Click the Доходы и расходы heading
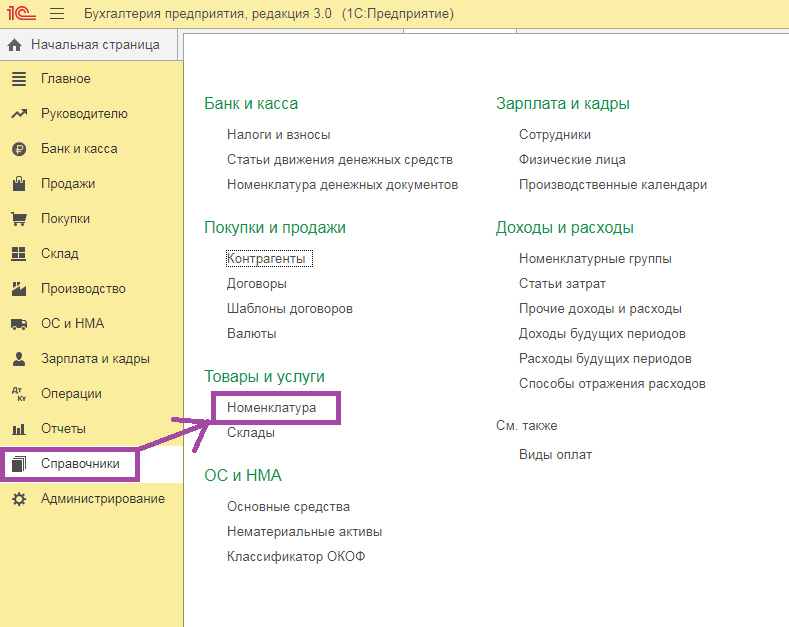This screenshot has height=627, width=789. click(x=565, y=227)
